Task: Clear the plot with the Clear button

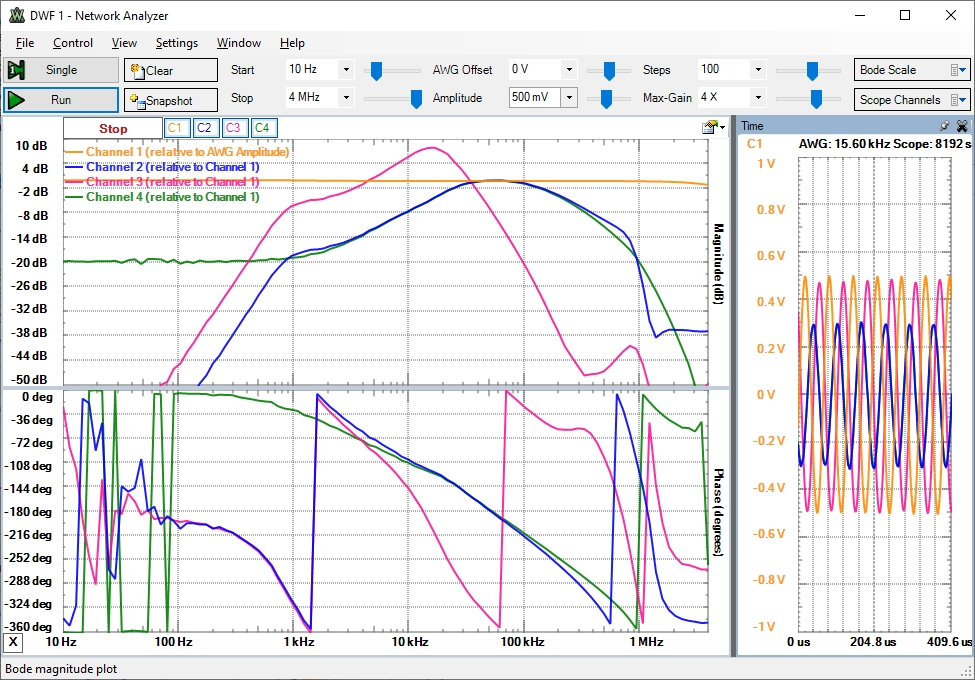Action: 170,70
